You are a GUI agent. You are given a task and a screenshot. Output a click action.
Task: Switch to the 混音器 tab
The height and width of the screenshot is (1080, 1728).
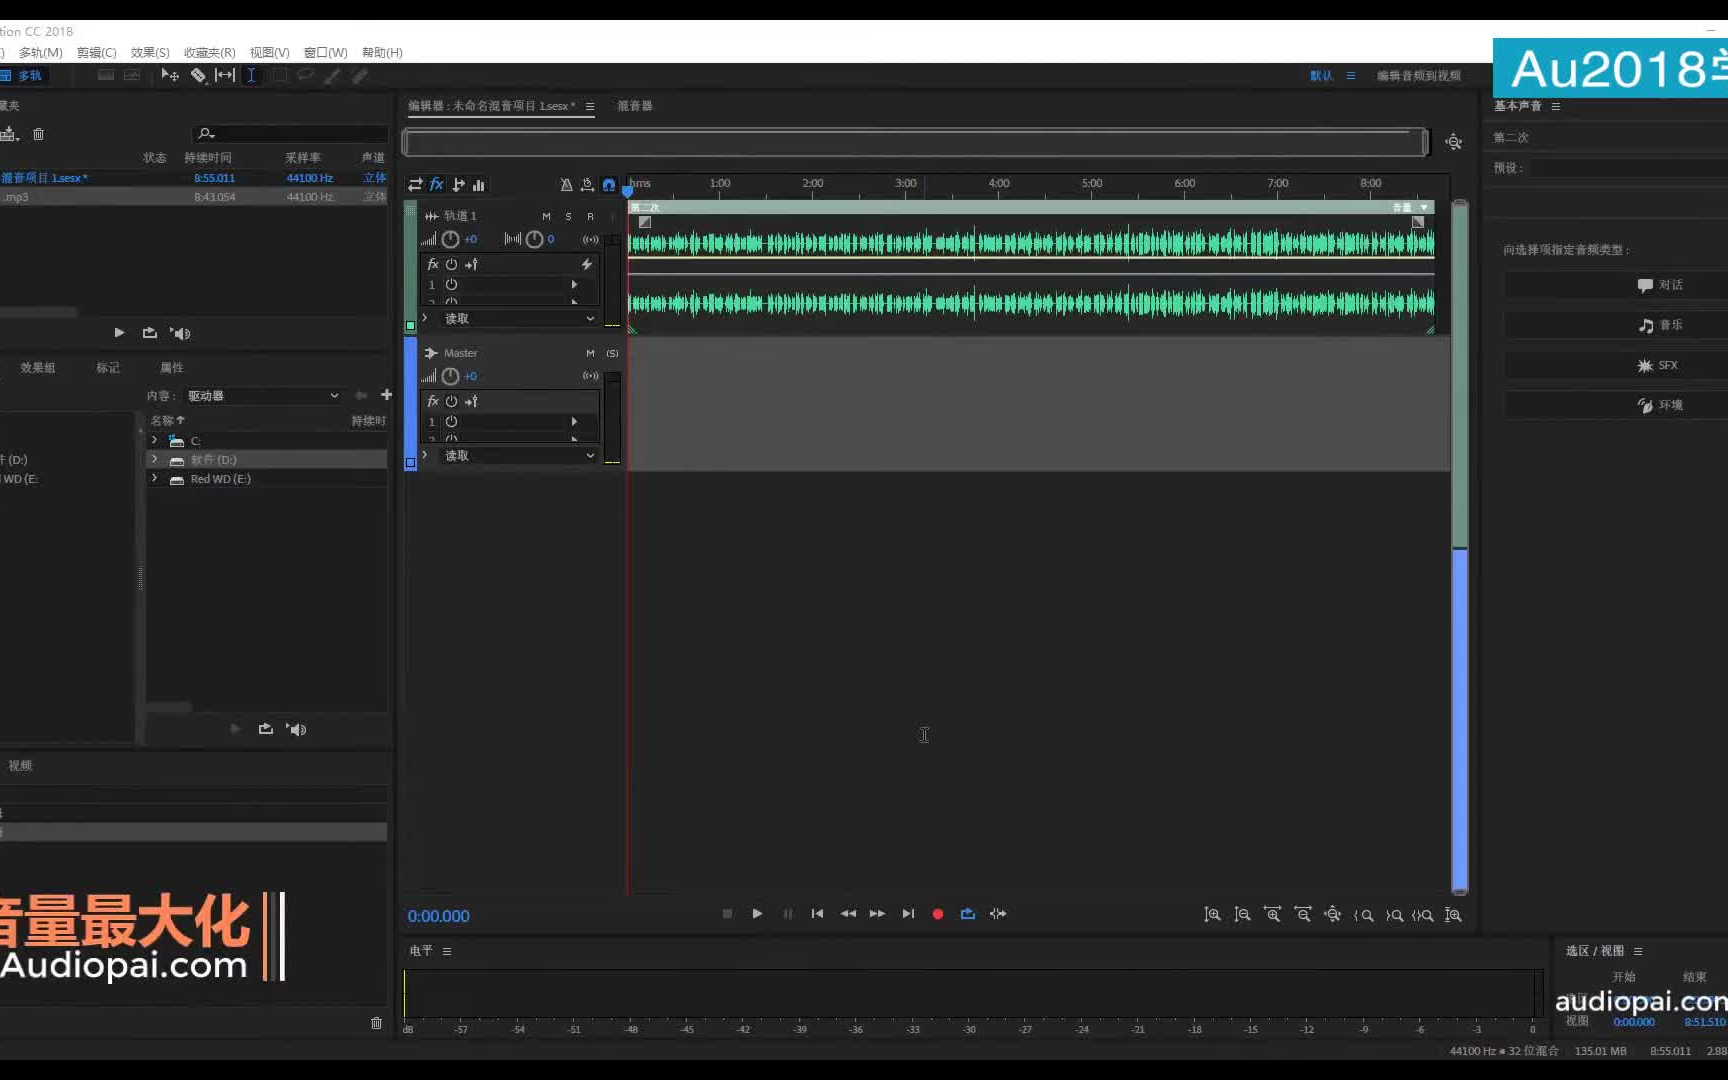pyautogui.click(x=635, y=106)
